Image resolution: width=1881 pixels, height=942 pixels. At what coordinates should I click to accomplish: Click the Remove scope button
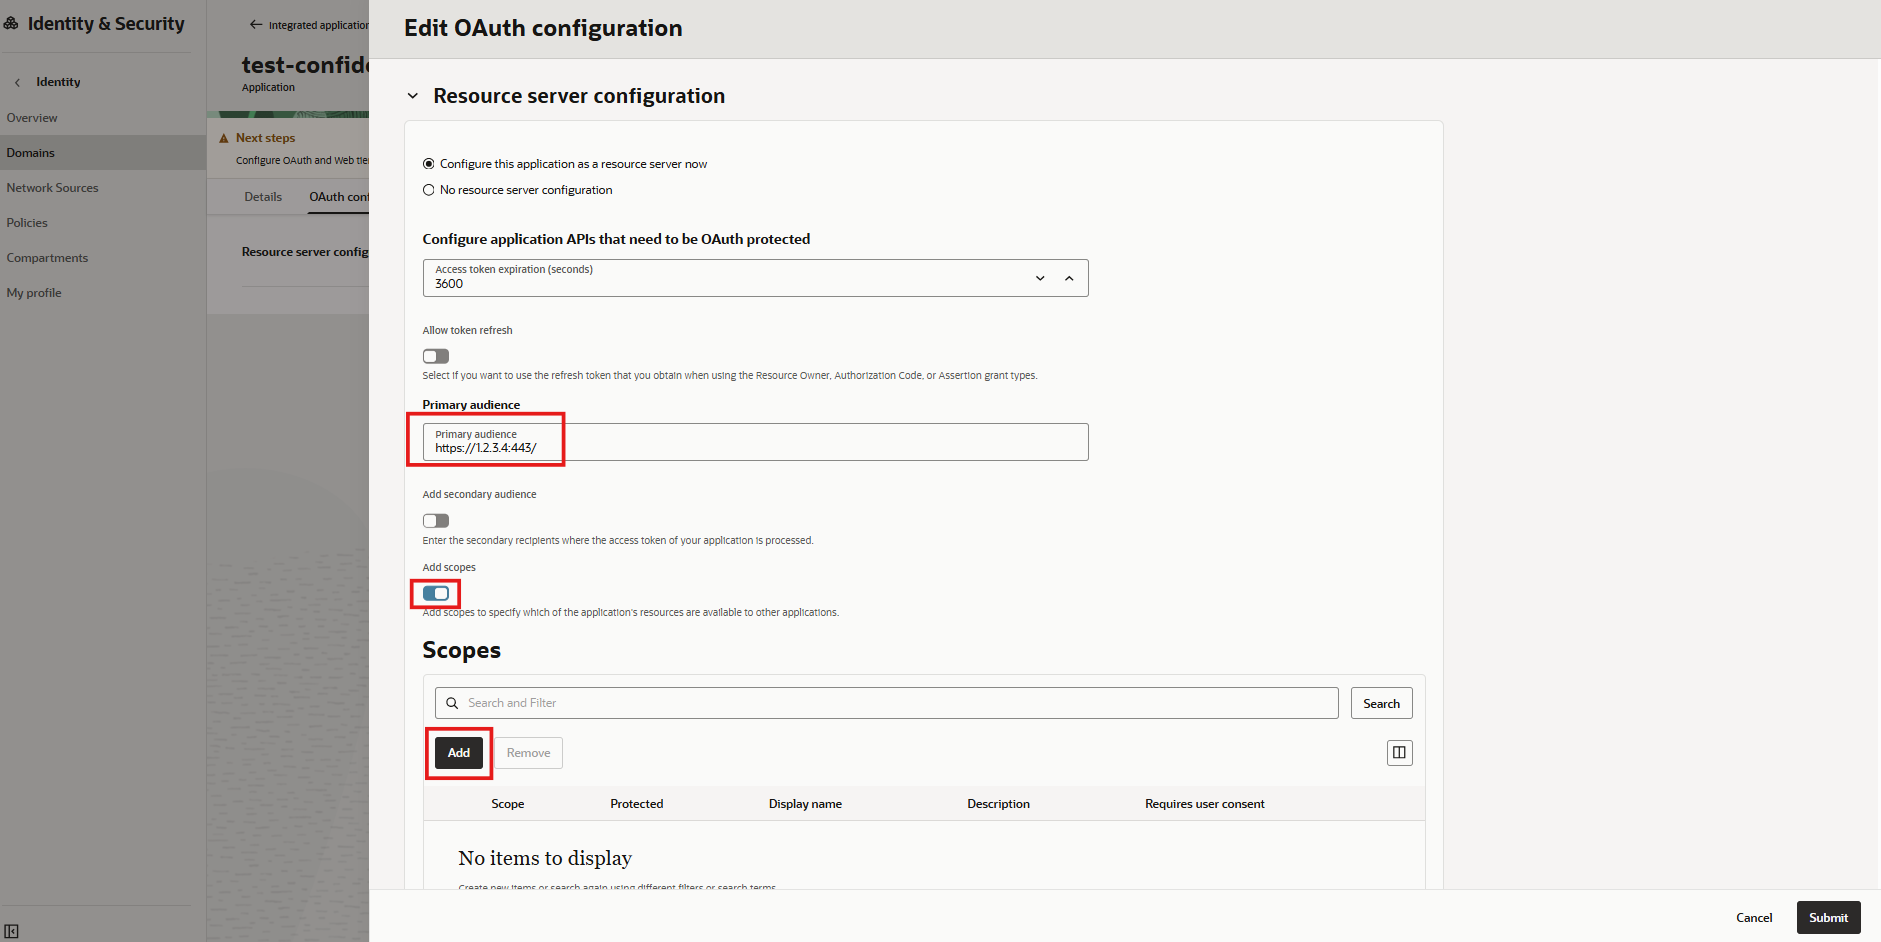point(529,753)
